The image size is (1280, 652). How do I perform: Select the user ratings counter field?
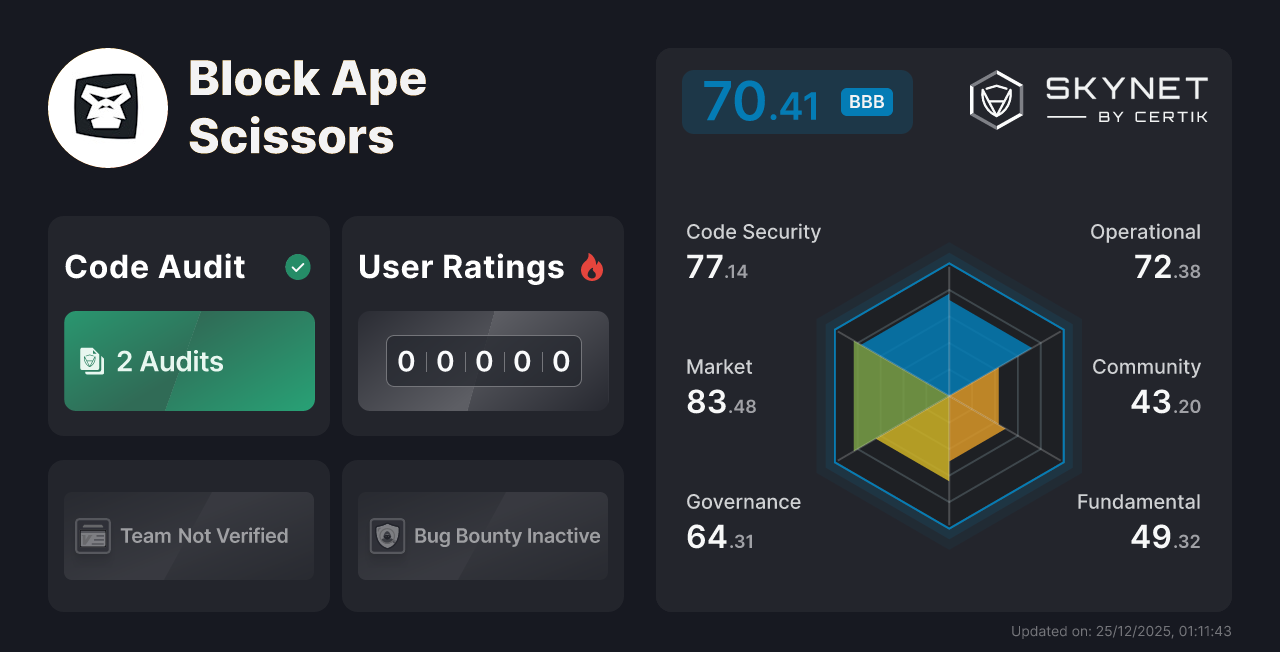point(482,361)
